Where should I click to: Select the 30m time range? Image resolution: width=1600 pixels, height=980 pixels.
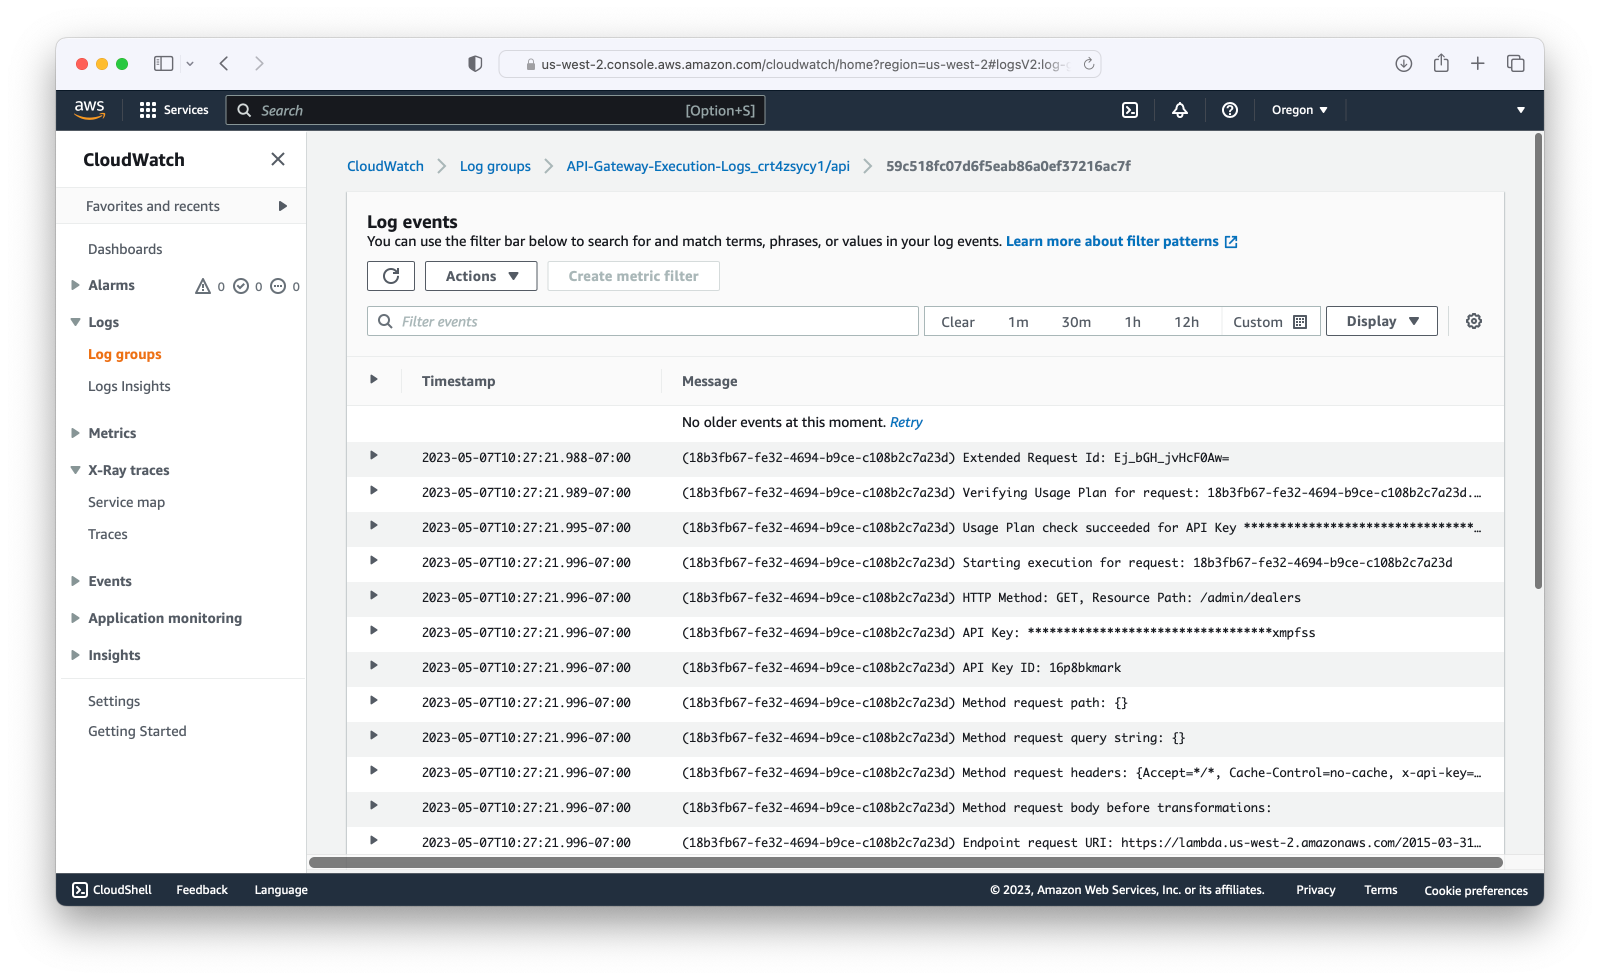(1076, 322)
